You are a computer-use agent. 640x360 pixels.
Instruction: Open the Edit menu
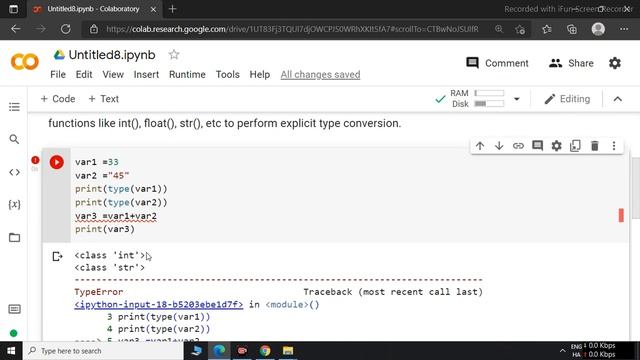pos(84,75)
